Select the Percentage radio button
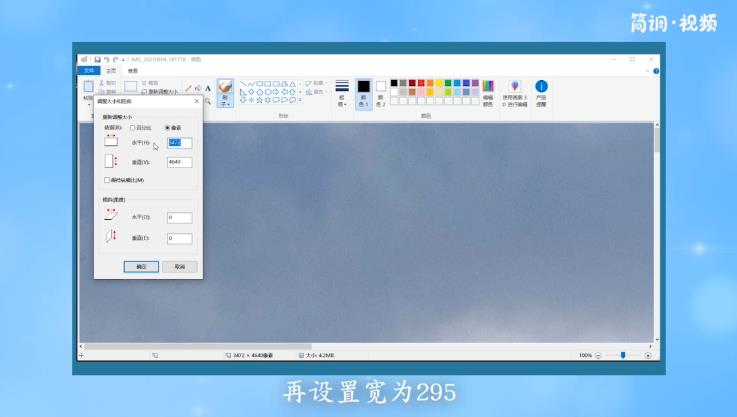Viewport: 737px width, 417px height. click(133, 128)
